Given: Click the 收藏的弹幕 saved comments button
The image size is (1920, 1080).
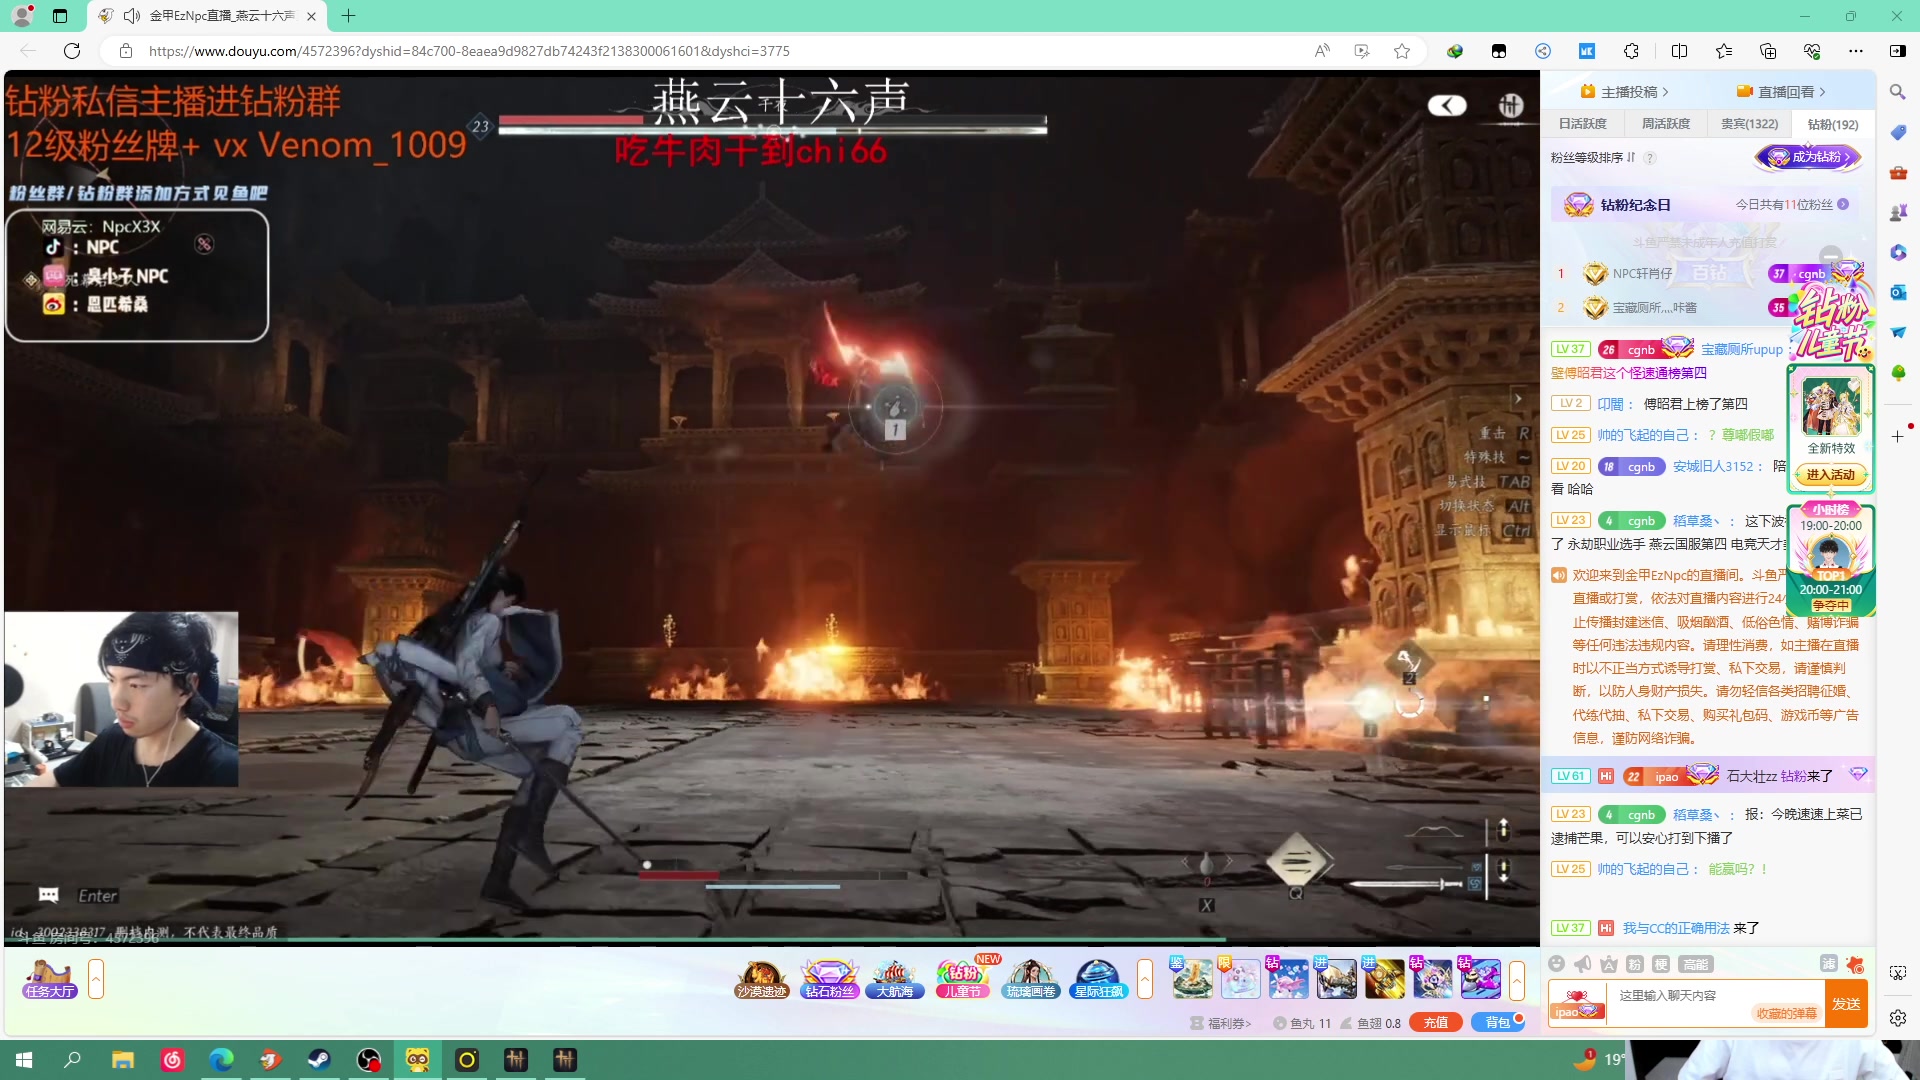Looking at the screenshot, I should tap(1786, 1014).
